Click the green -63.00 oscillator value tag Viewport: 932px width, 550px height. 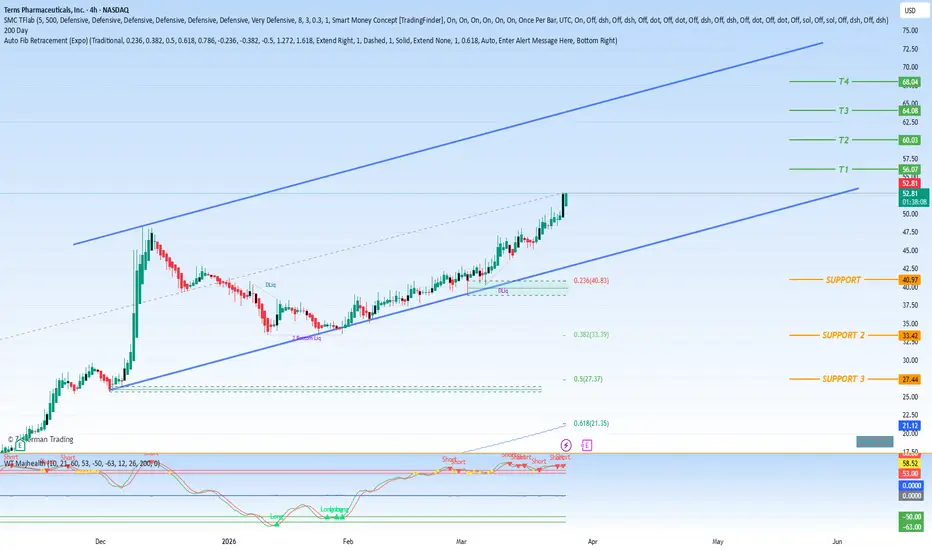[x=912, y=527]
